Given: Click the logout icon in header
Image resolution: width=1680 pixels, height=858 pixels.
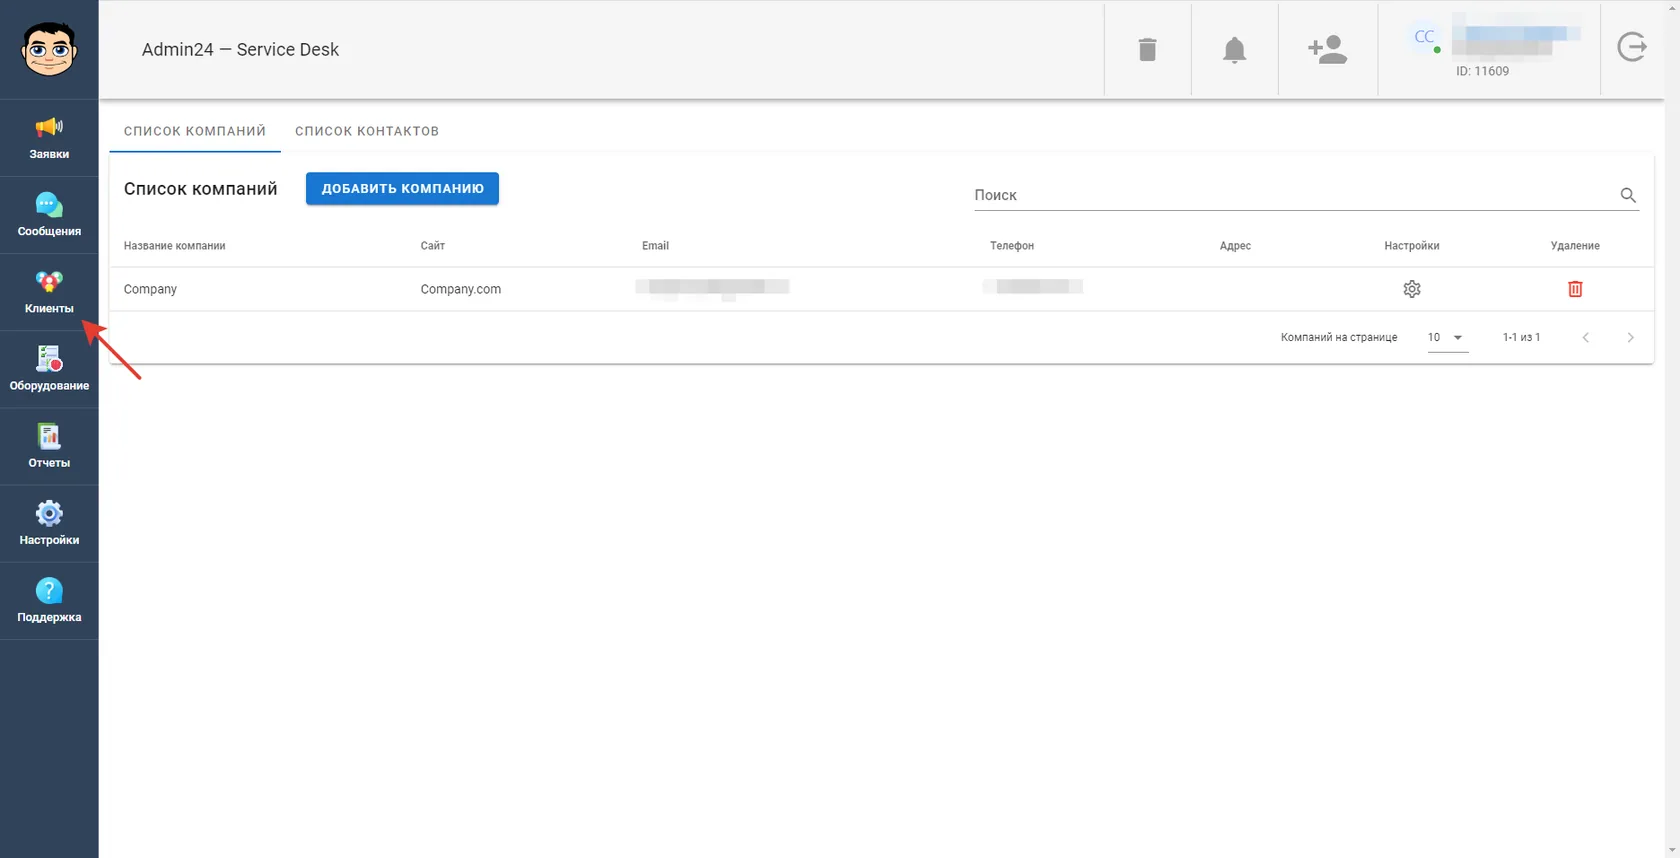Looking at the screenshot, I should point(1632,47).
